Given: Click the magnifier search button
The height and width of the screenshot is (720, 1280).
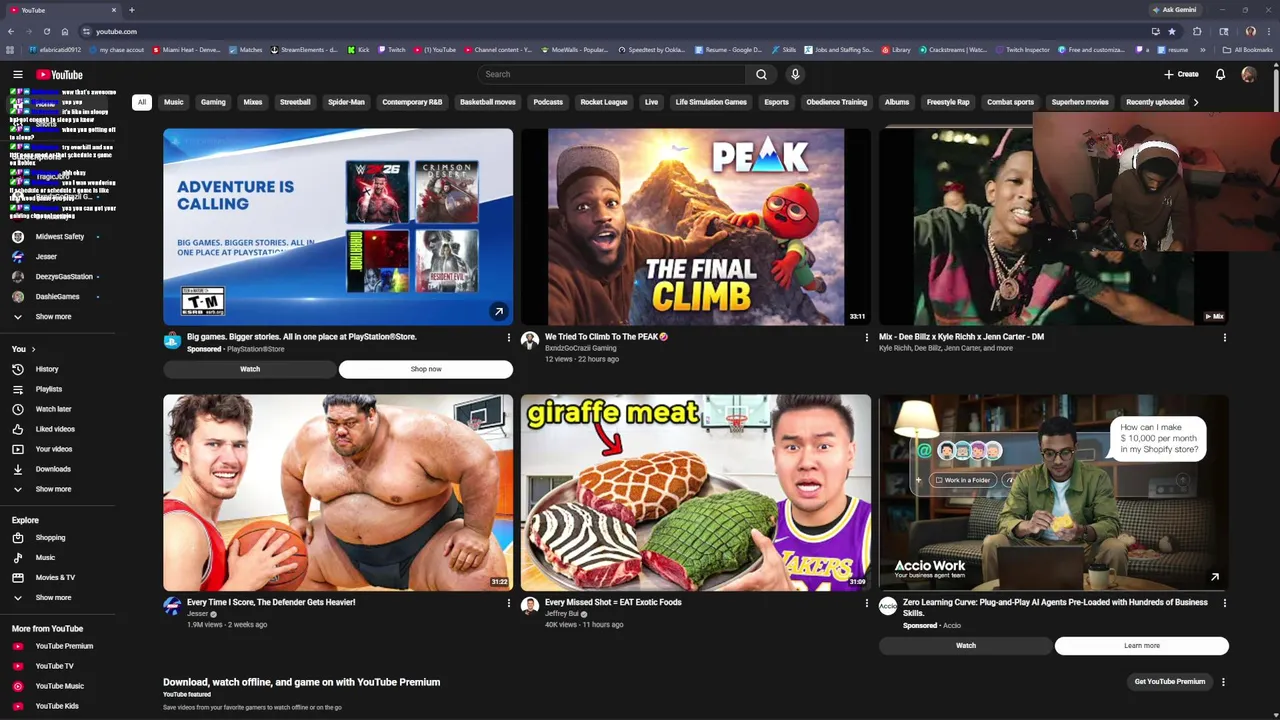Looking at the screenshot, I should click(x=761, y=74).
